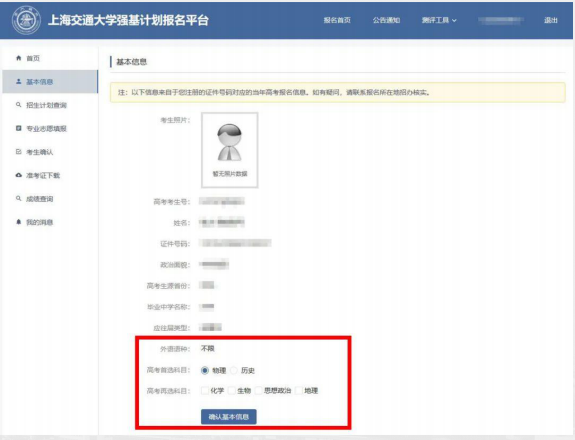Check the 地理 checkbox
The width and height of the screenshot is (575, 440).
point(299,391)
